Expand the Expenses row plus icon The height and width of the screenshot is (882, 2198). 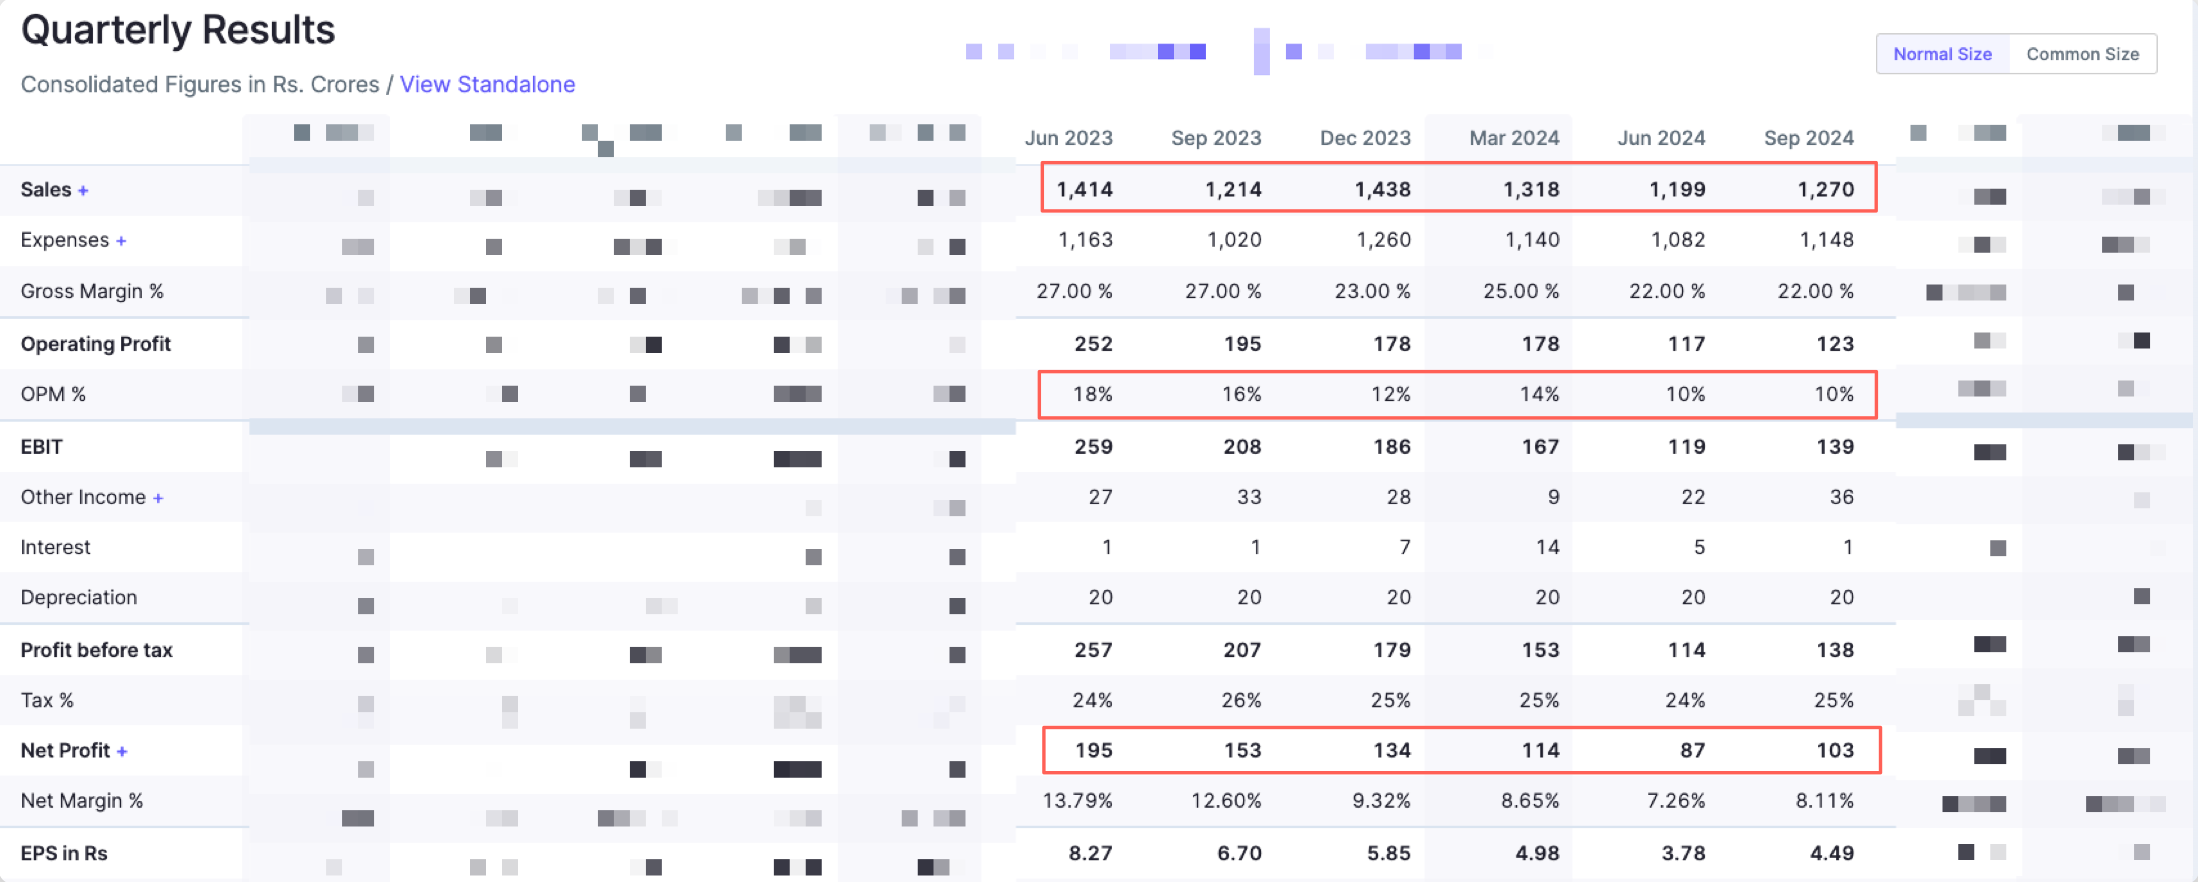click(x=121, y=241)
